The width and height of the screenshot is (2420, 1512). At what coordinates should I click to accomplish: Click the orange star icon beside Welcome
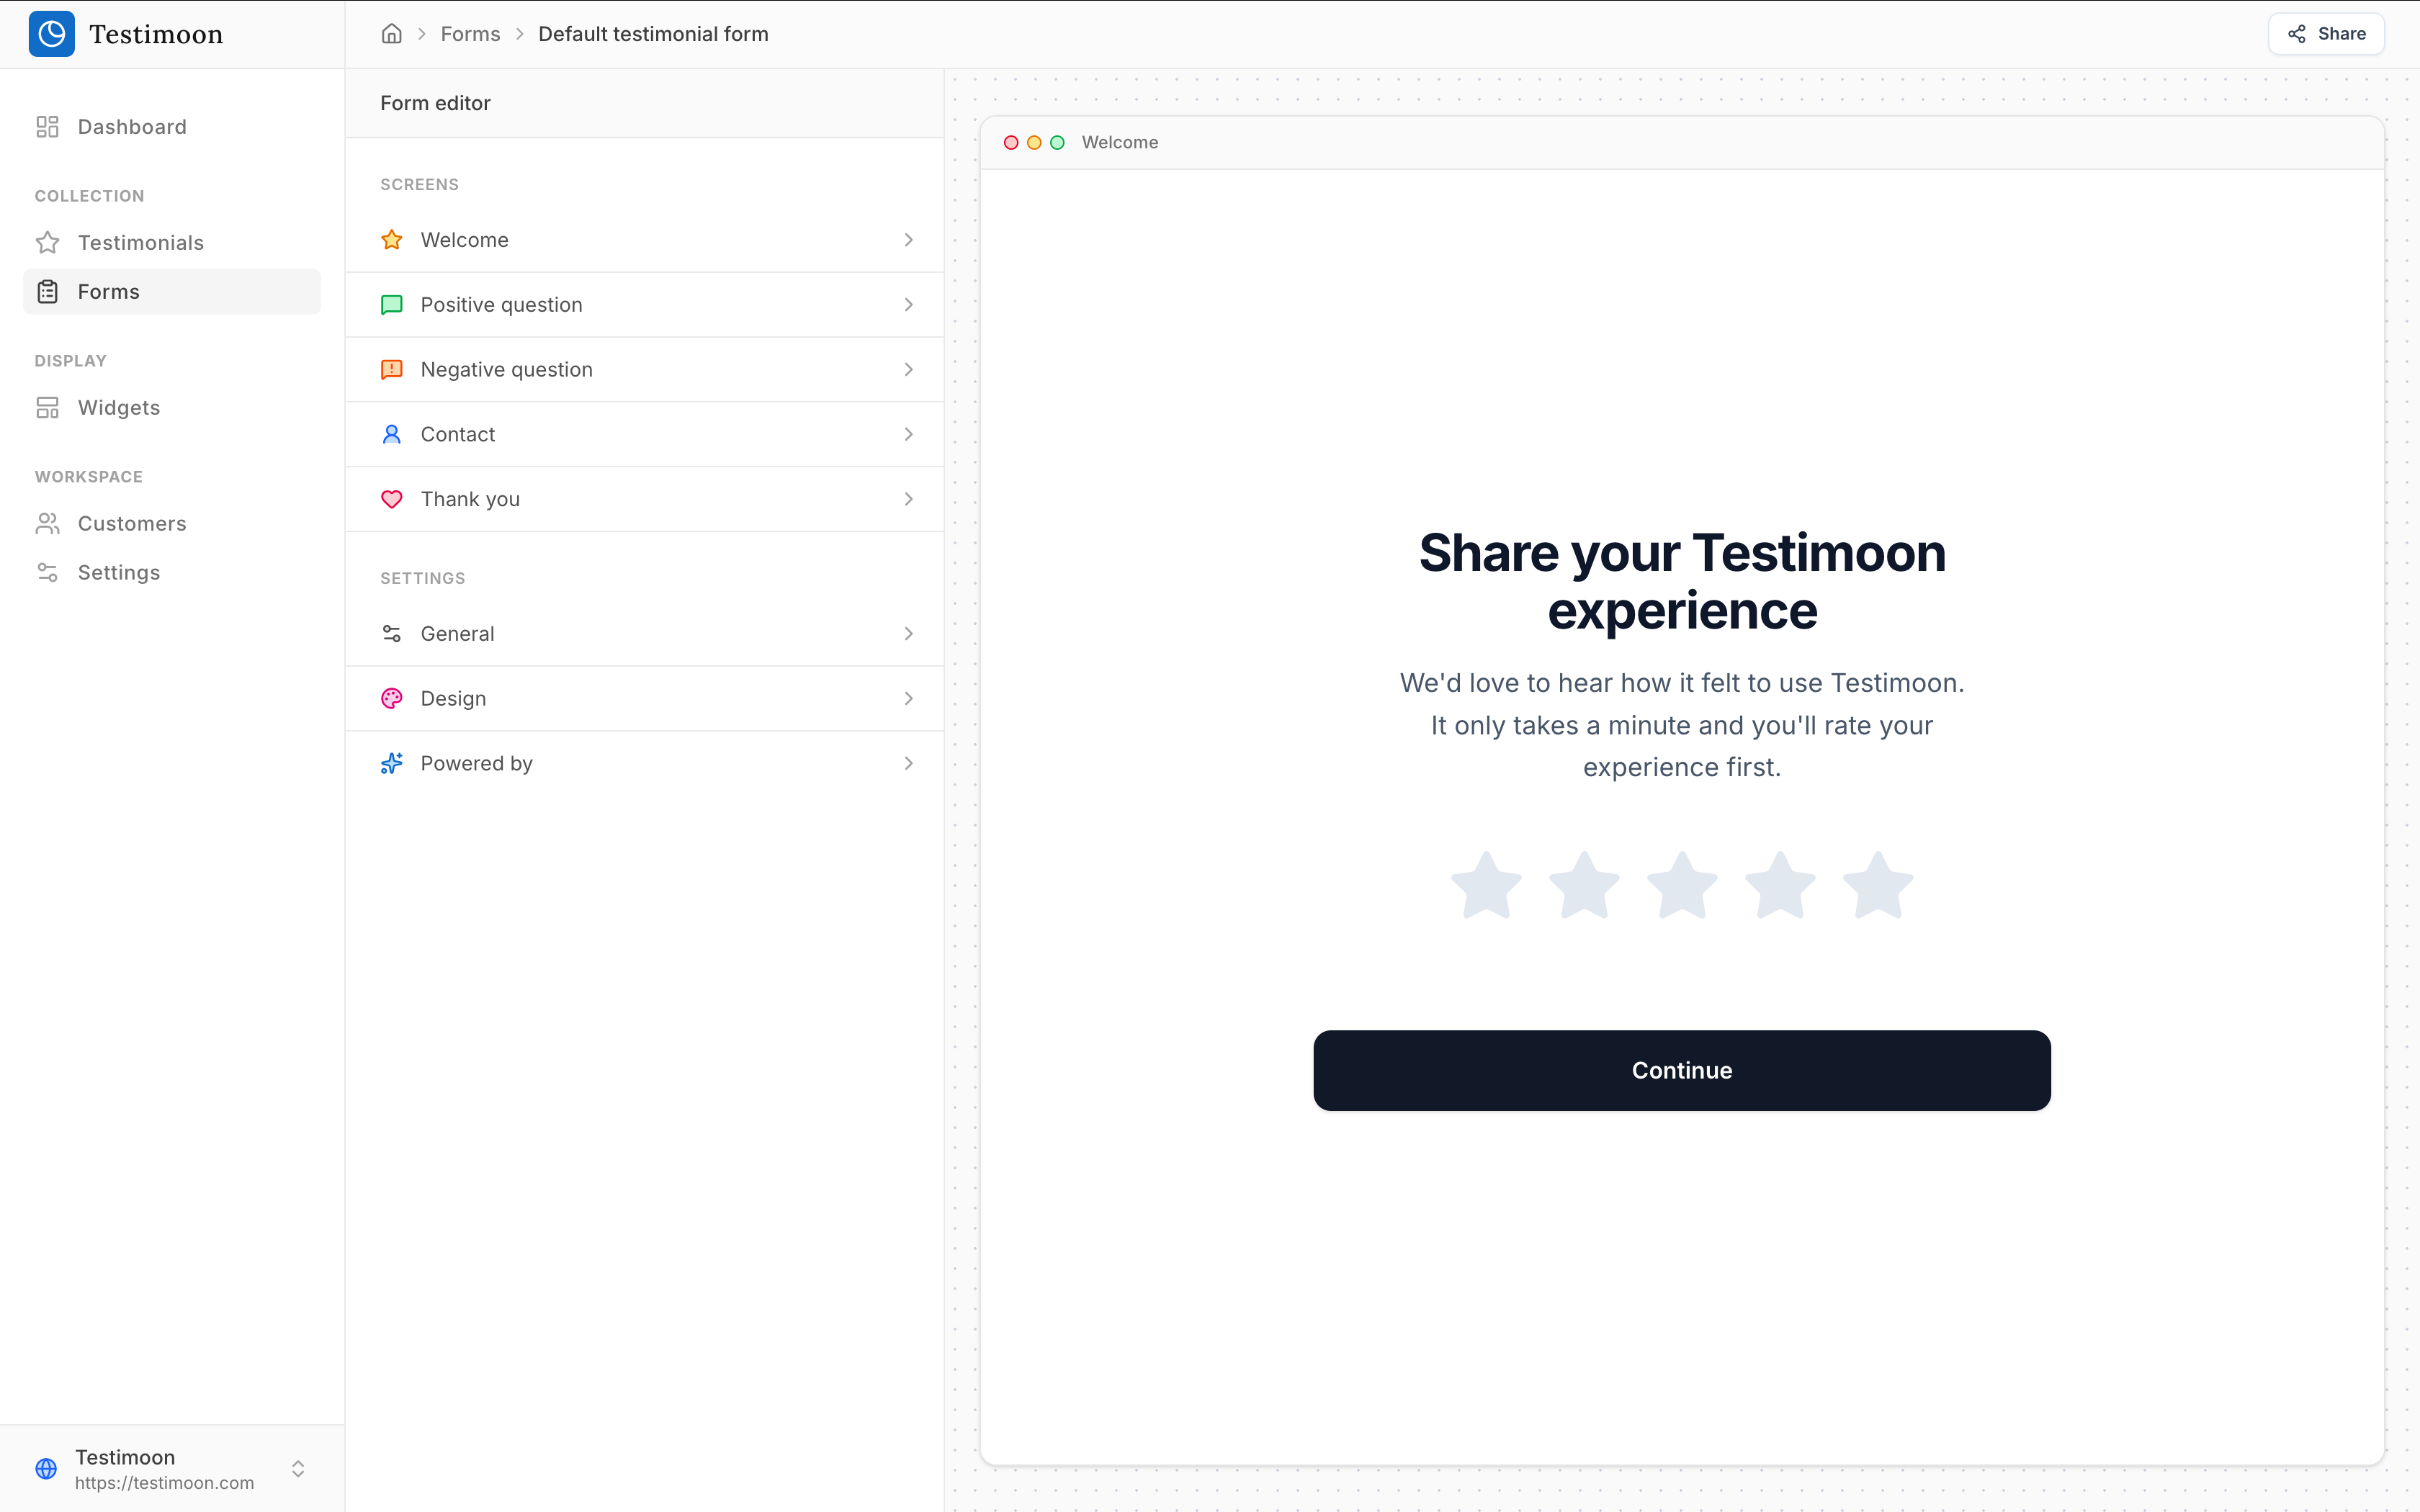click(x=392, y=240)
